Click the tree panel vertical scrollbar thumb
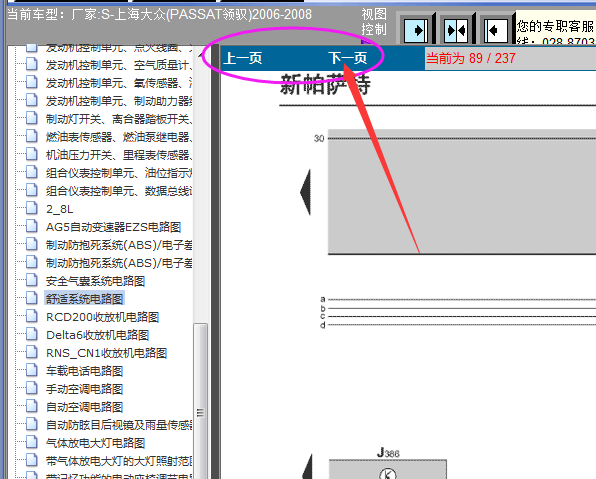The height and width of the screenshot is (479, 596). 200,401
